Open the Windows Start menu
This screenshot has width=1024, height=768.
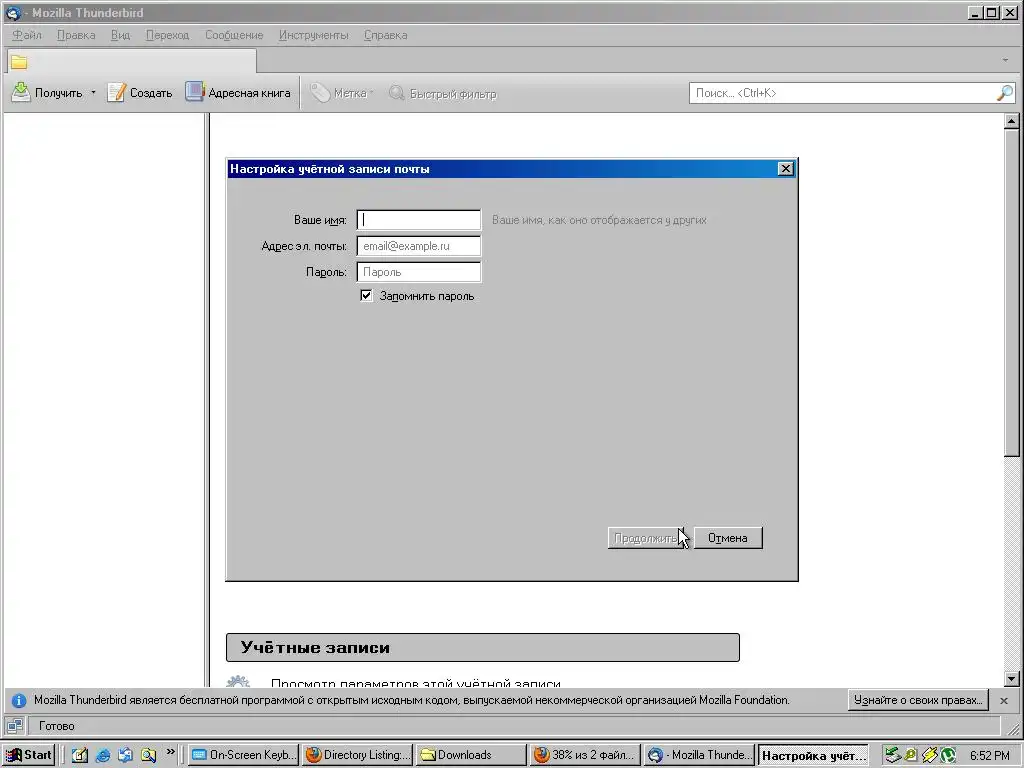click(x=29, y=755)
